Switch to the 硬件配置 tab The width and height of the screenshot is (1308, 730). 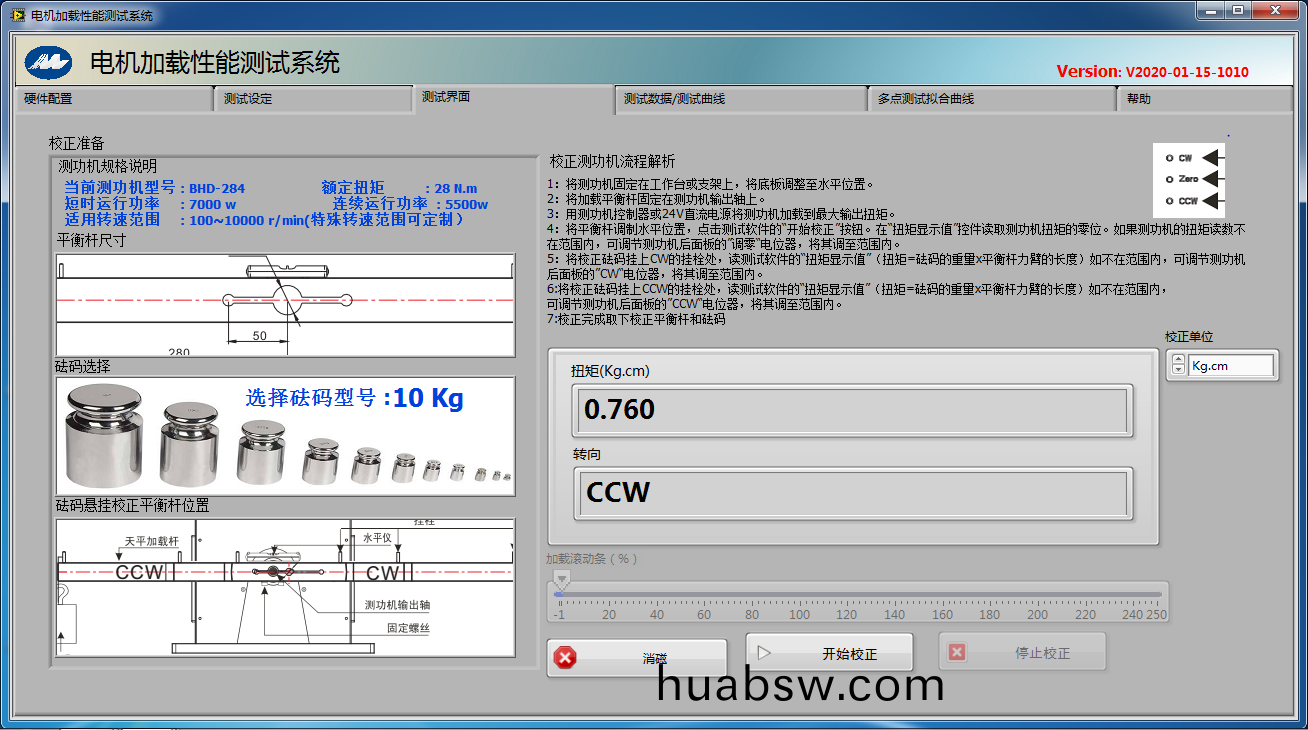tap(110, 99)
